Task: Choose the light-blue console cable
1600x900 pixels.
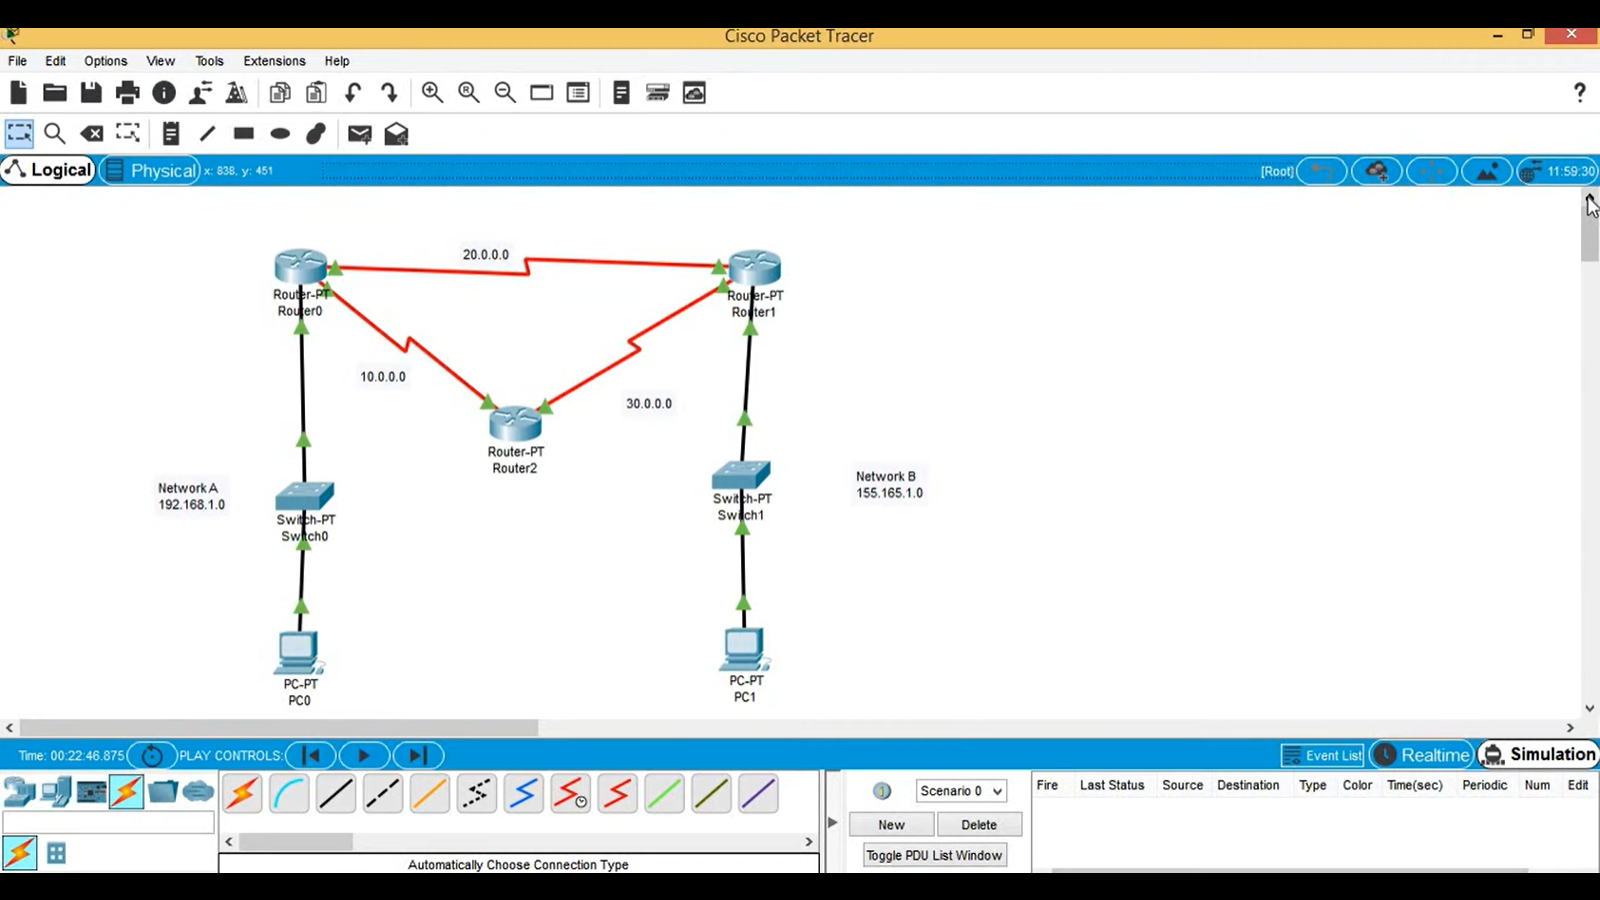Action: 289,794
